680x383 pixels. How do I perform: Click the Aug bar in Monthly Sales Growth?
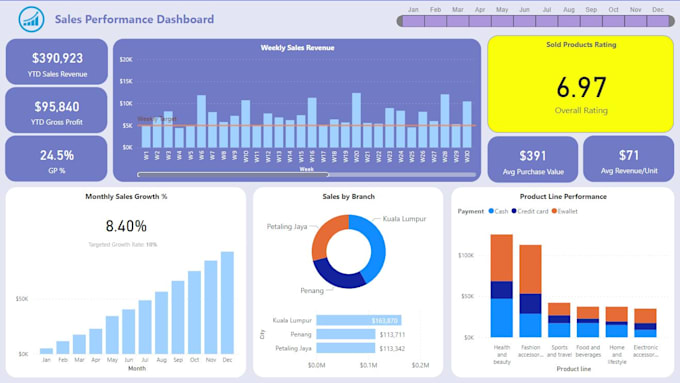click(x=161, y=323)
